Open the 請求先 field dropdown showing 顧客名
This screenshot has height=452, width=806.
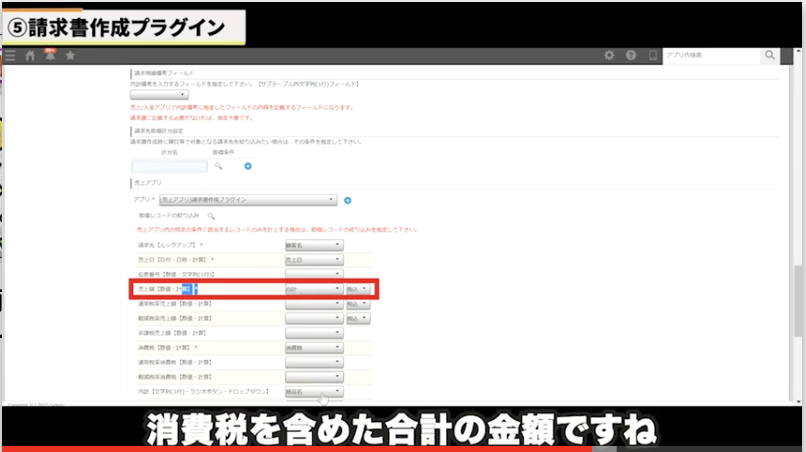click(x=313, y=244)
